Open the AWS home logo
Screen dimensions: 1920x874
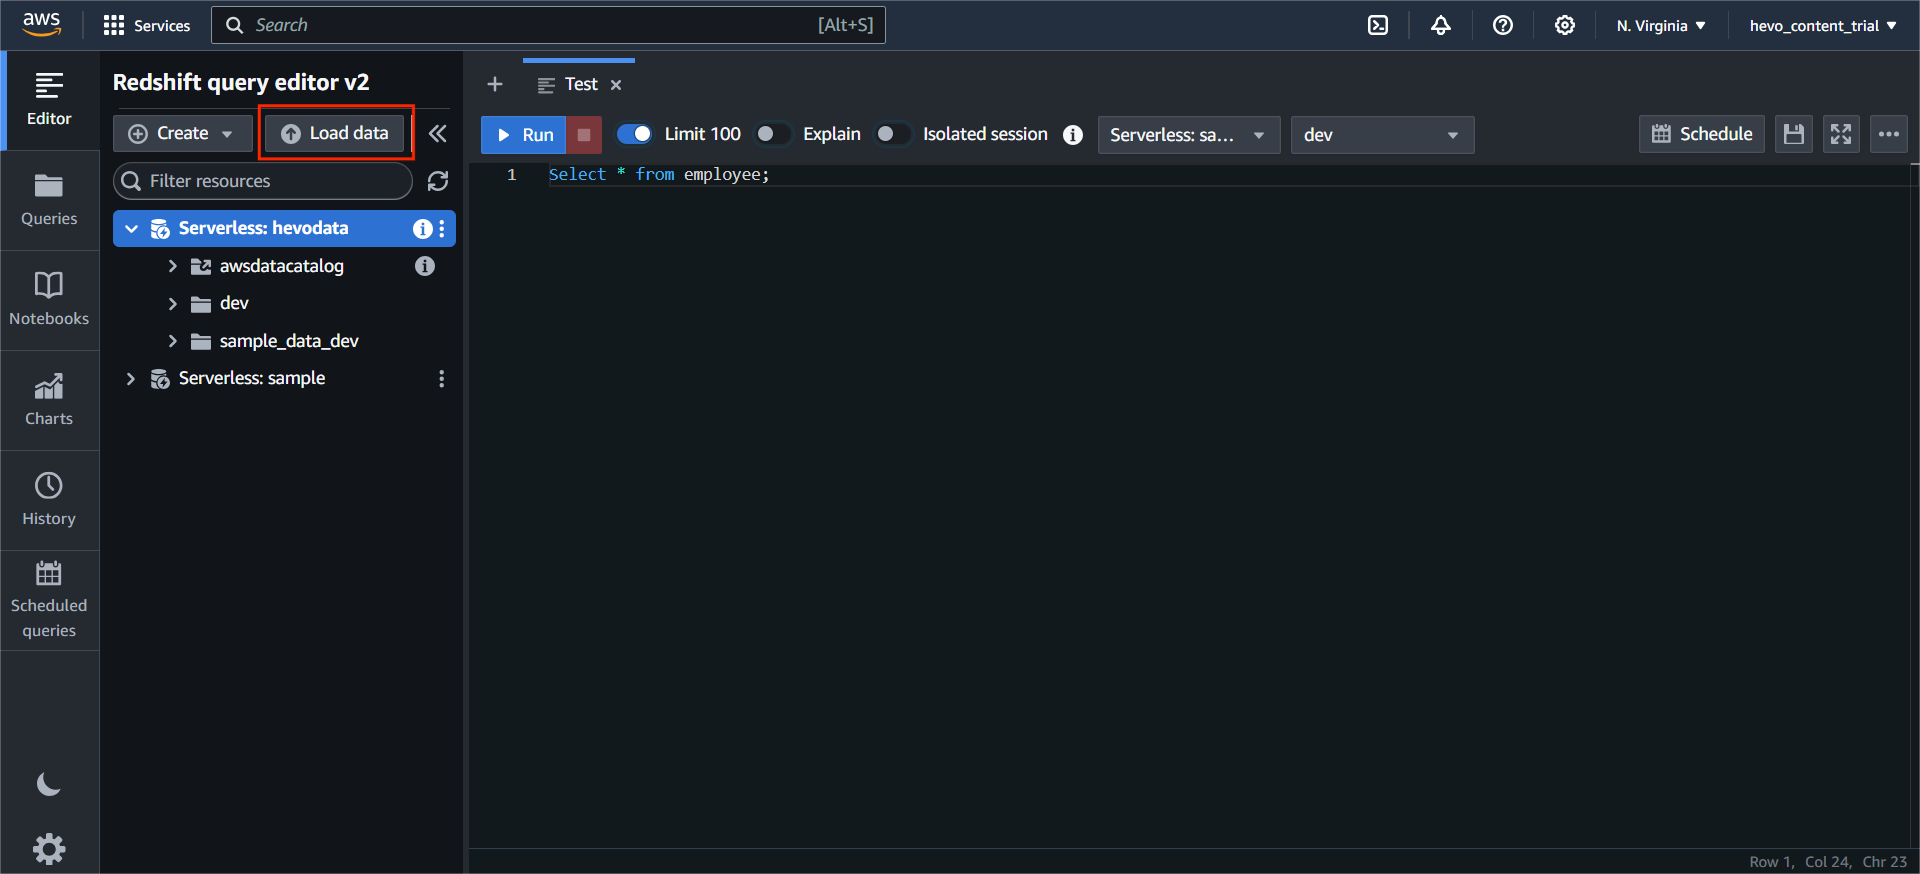pyautogui.click(x=42, y=24)
